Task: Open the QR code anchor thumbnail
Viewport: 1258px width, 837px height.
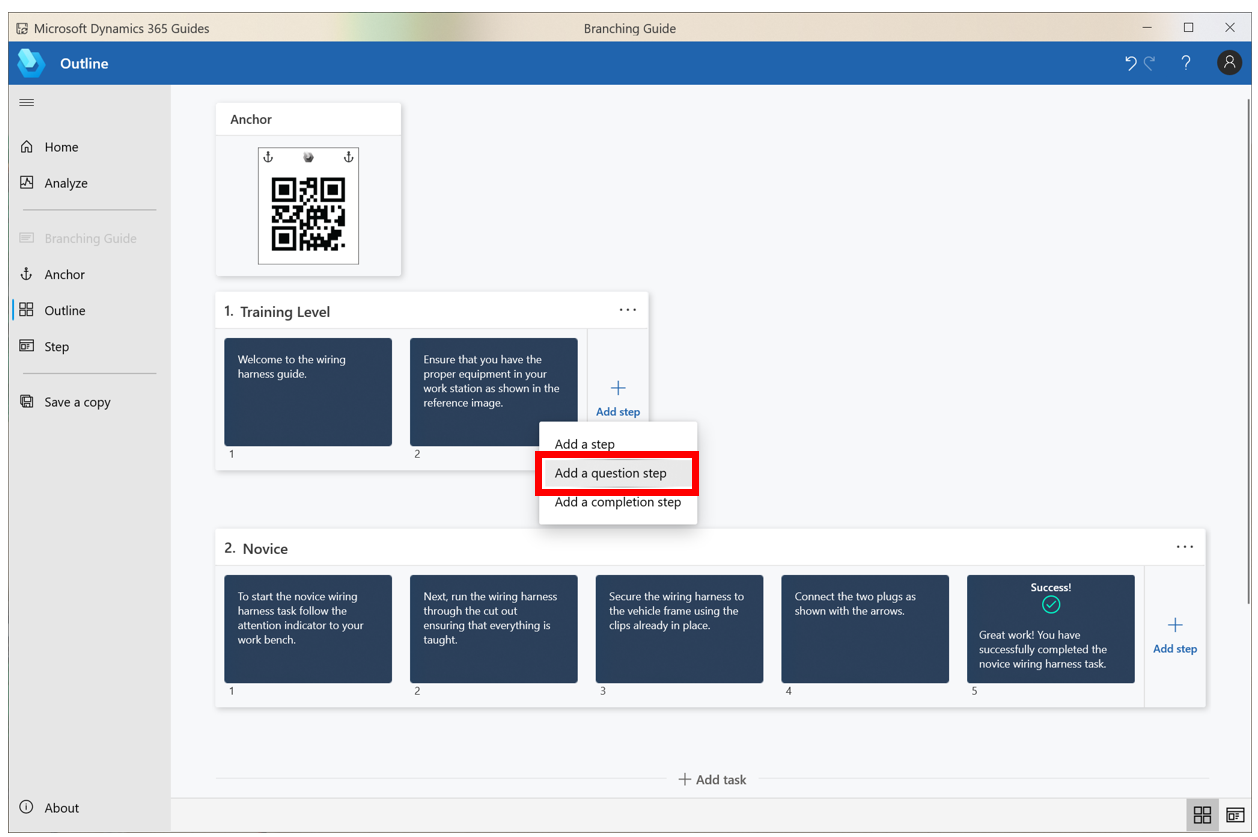Action: coord(308,206)
